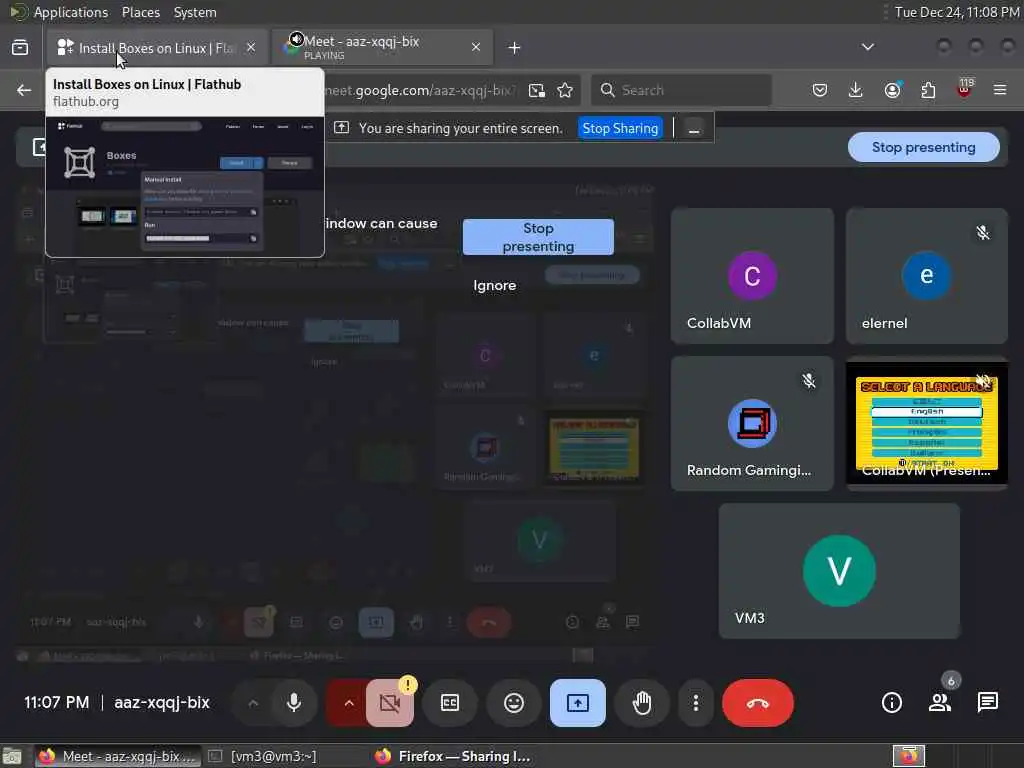Image resolution: width=1024 pixels, height=768 pixels.
Task: Open meeting details info icon
Action: point(891,703)
